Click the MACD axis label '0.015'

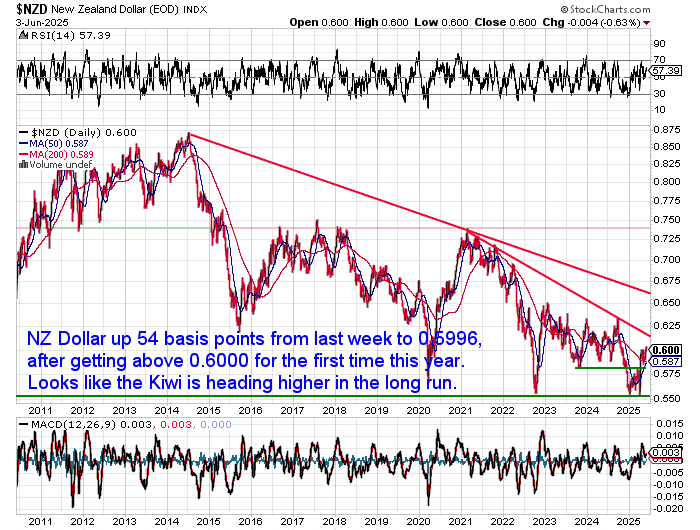click(x=670, y=424)
